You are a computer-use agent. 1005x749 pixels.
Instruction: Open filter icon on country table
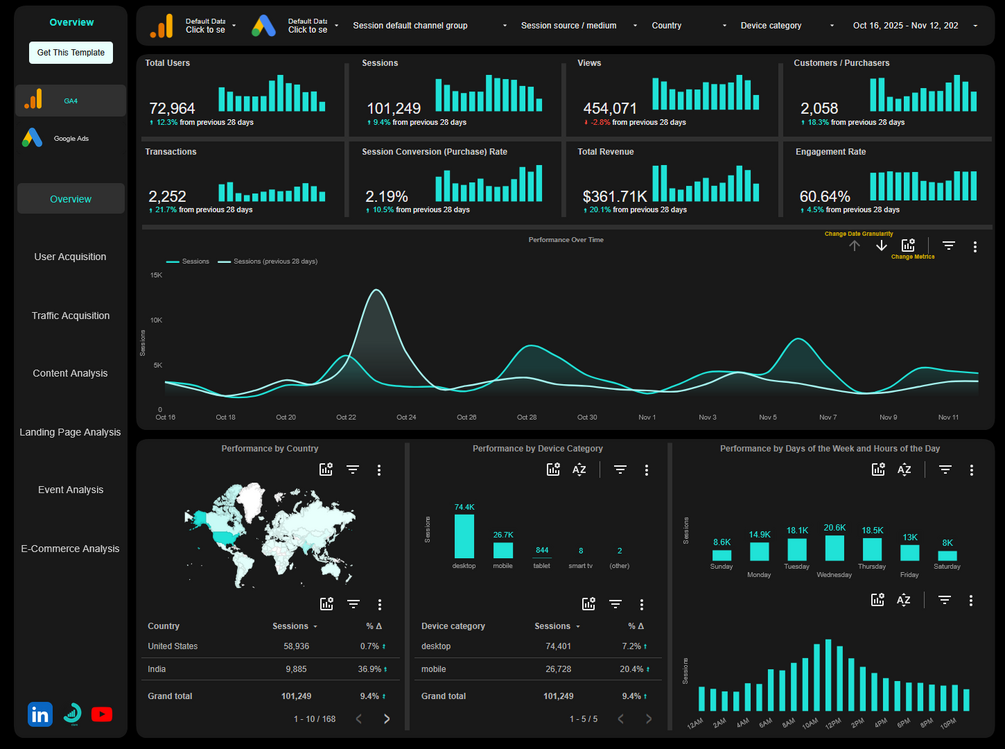(353, 604)
